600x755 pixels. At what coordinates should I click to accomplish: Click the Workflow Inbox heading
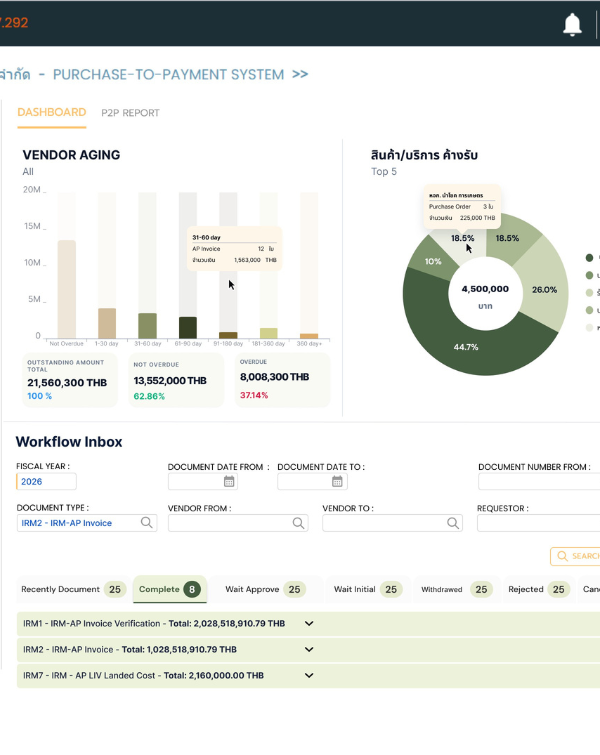tap(69, 442)
